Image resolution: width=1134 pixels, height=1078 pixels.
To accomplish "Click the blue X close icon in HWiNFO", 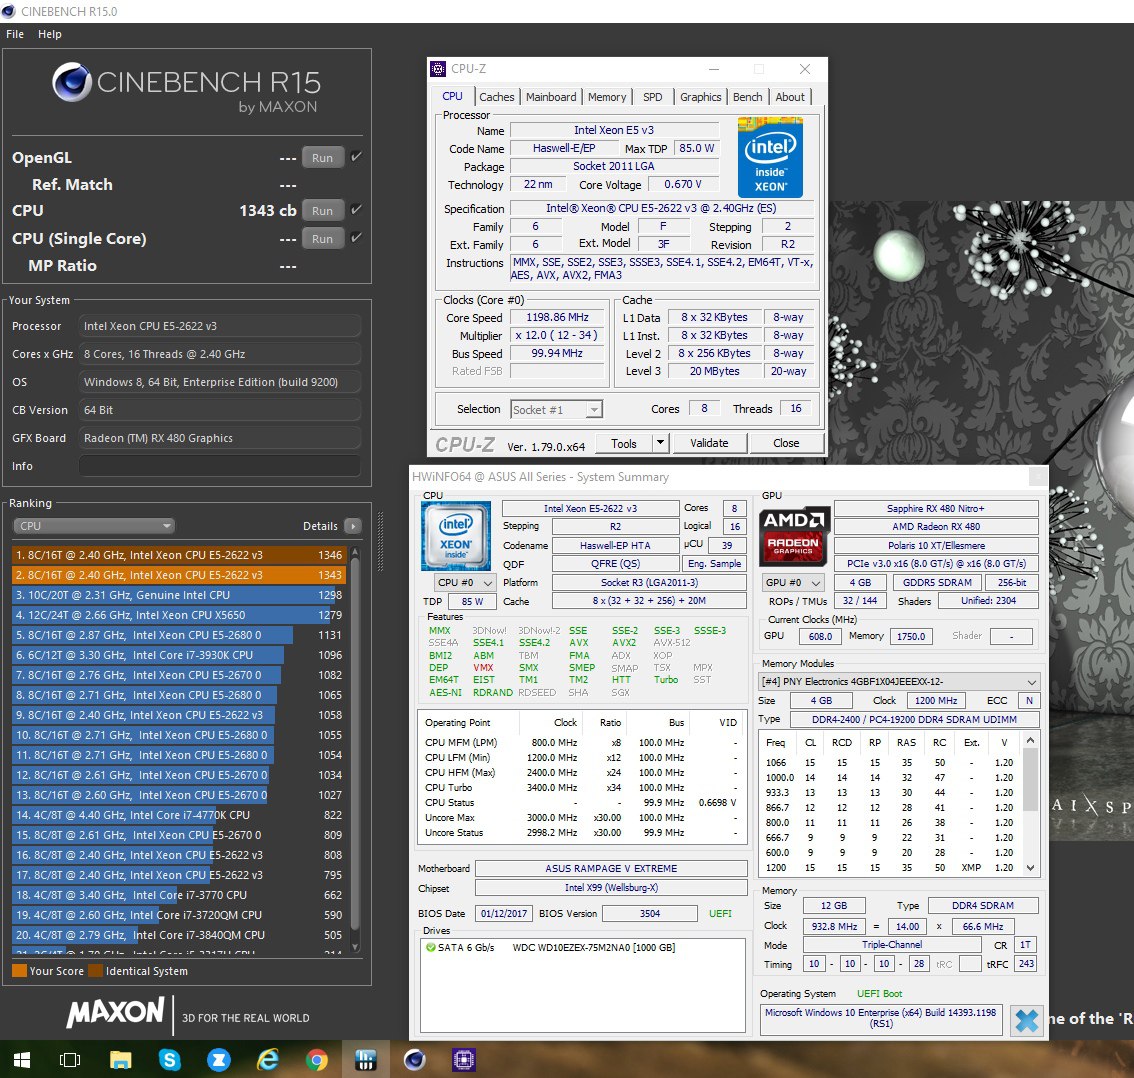I will [x=1026, y=1020].
